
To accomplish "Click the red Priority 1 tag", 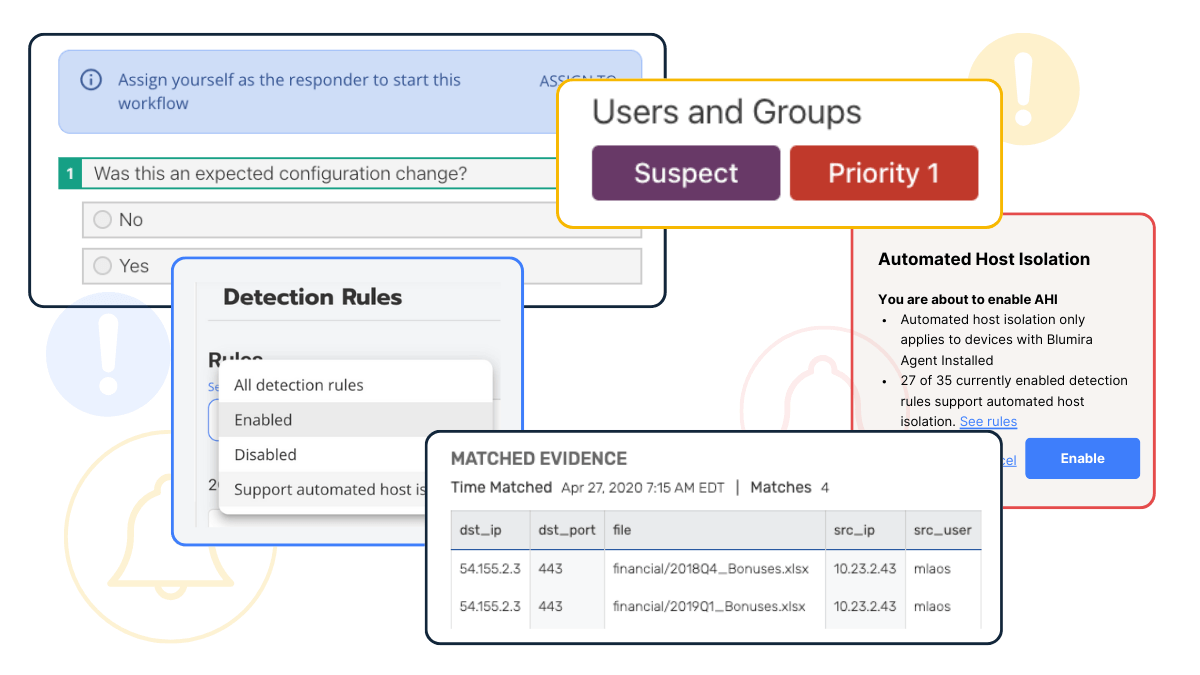I will (x=883, y=173).
